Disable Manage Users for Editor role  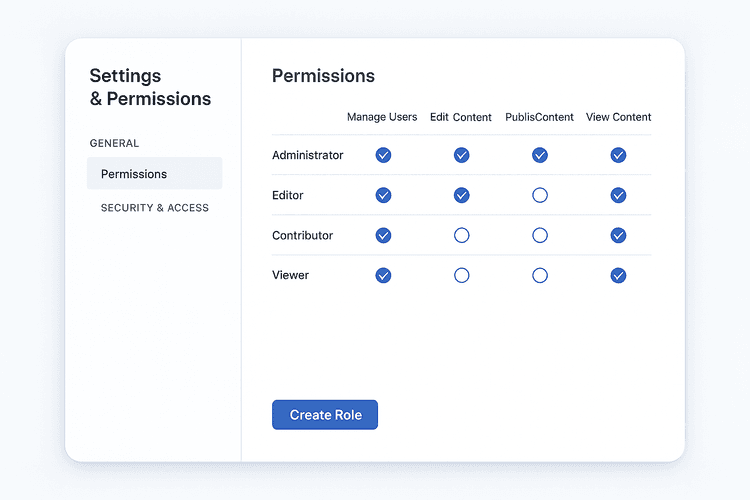[x=383, y=195]
